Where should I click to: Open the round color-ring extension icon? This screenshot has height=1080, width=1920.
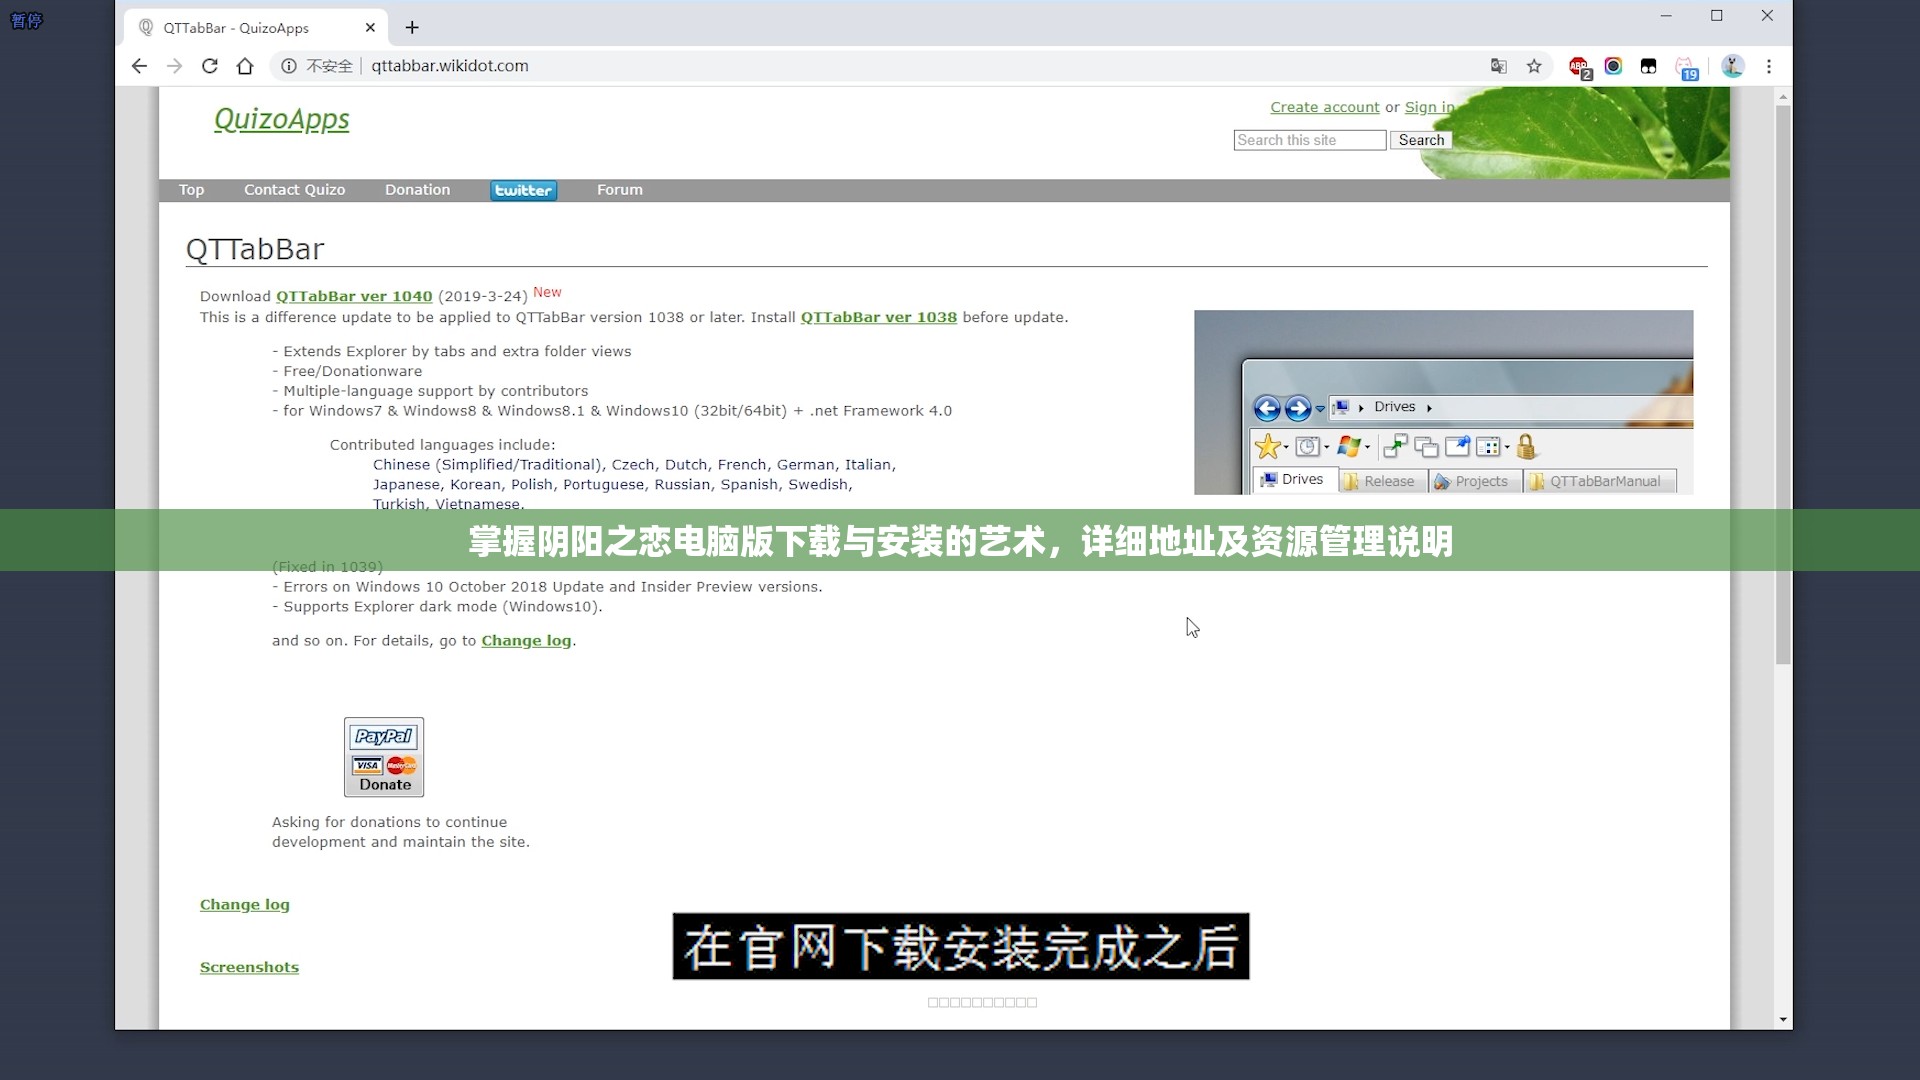pyautogui.click(x=1613, y=66)
